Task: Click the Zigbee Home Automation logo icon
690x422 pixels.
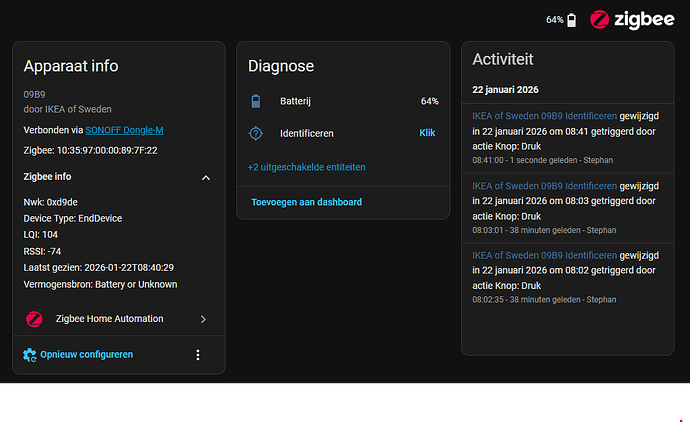Action: pos(34,319)
